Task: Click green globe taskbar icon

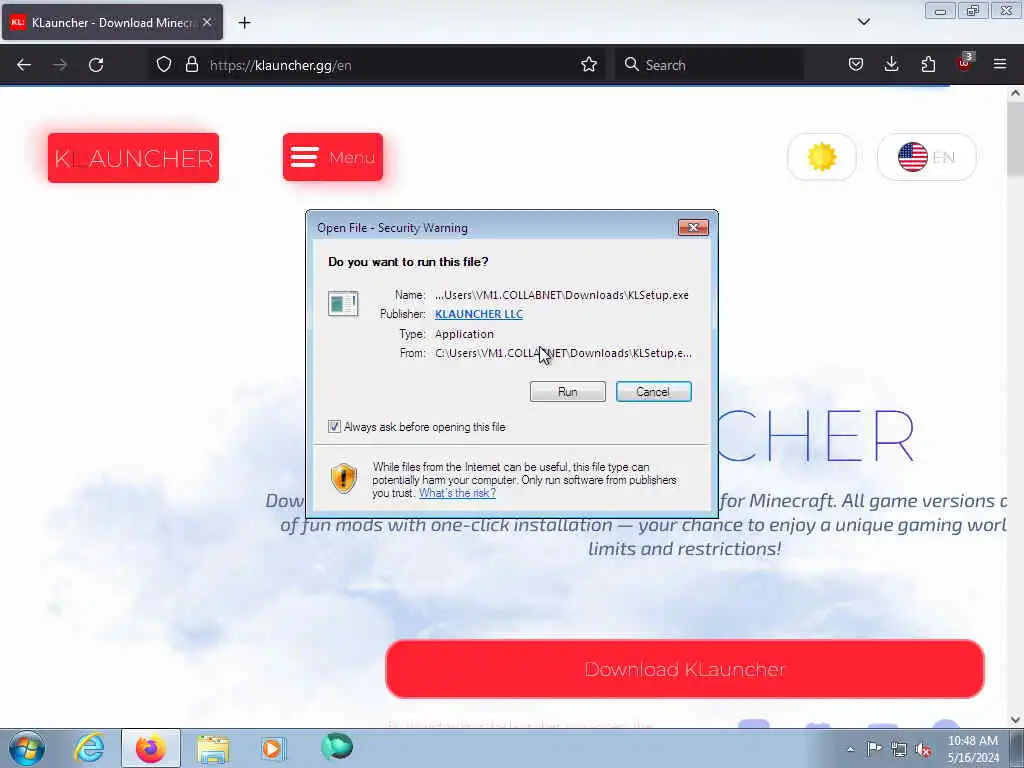Action: tap(336, 747)
